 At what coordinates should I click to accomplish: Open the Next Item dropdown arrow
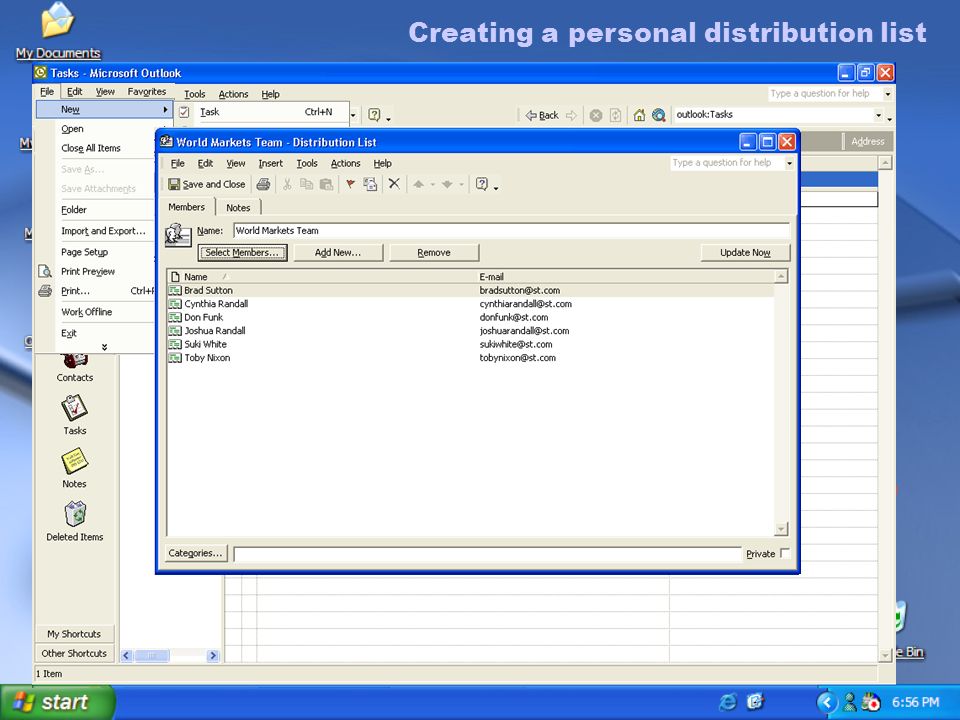coord(461,184)
